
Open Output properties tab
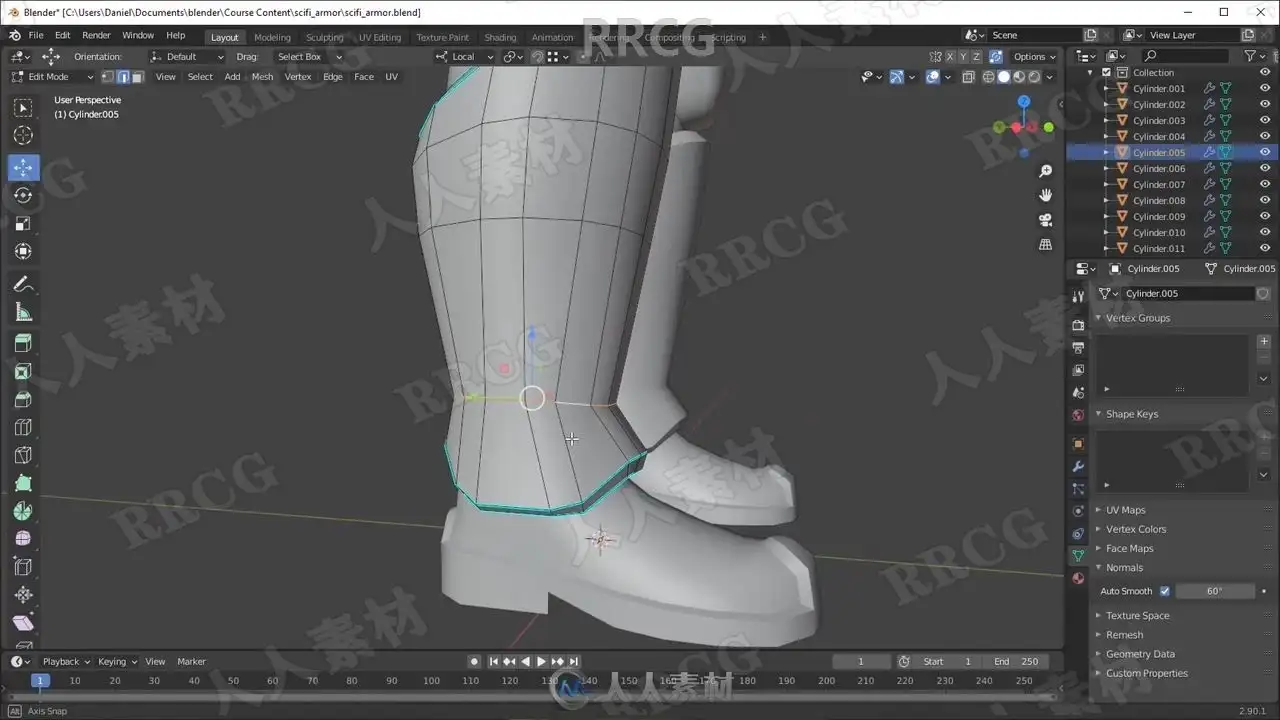(x=1078, y=348)
